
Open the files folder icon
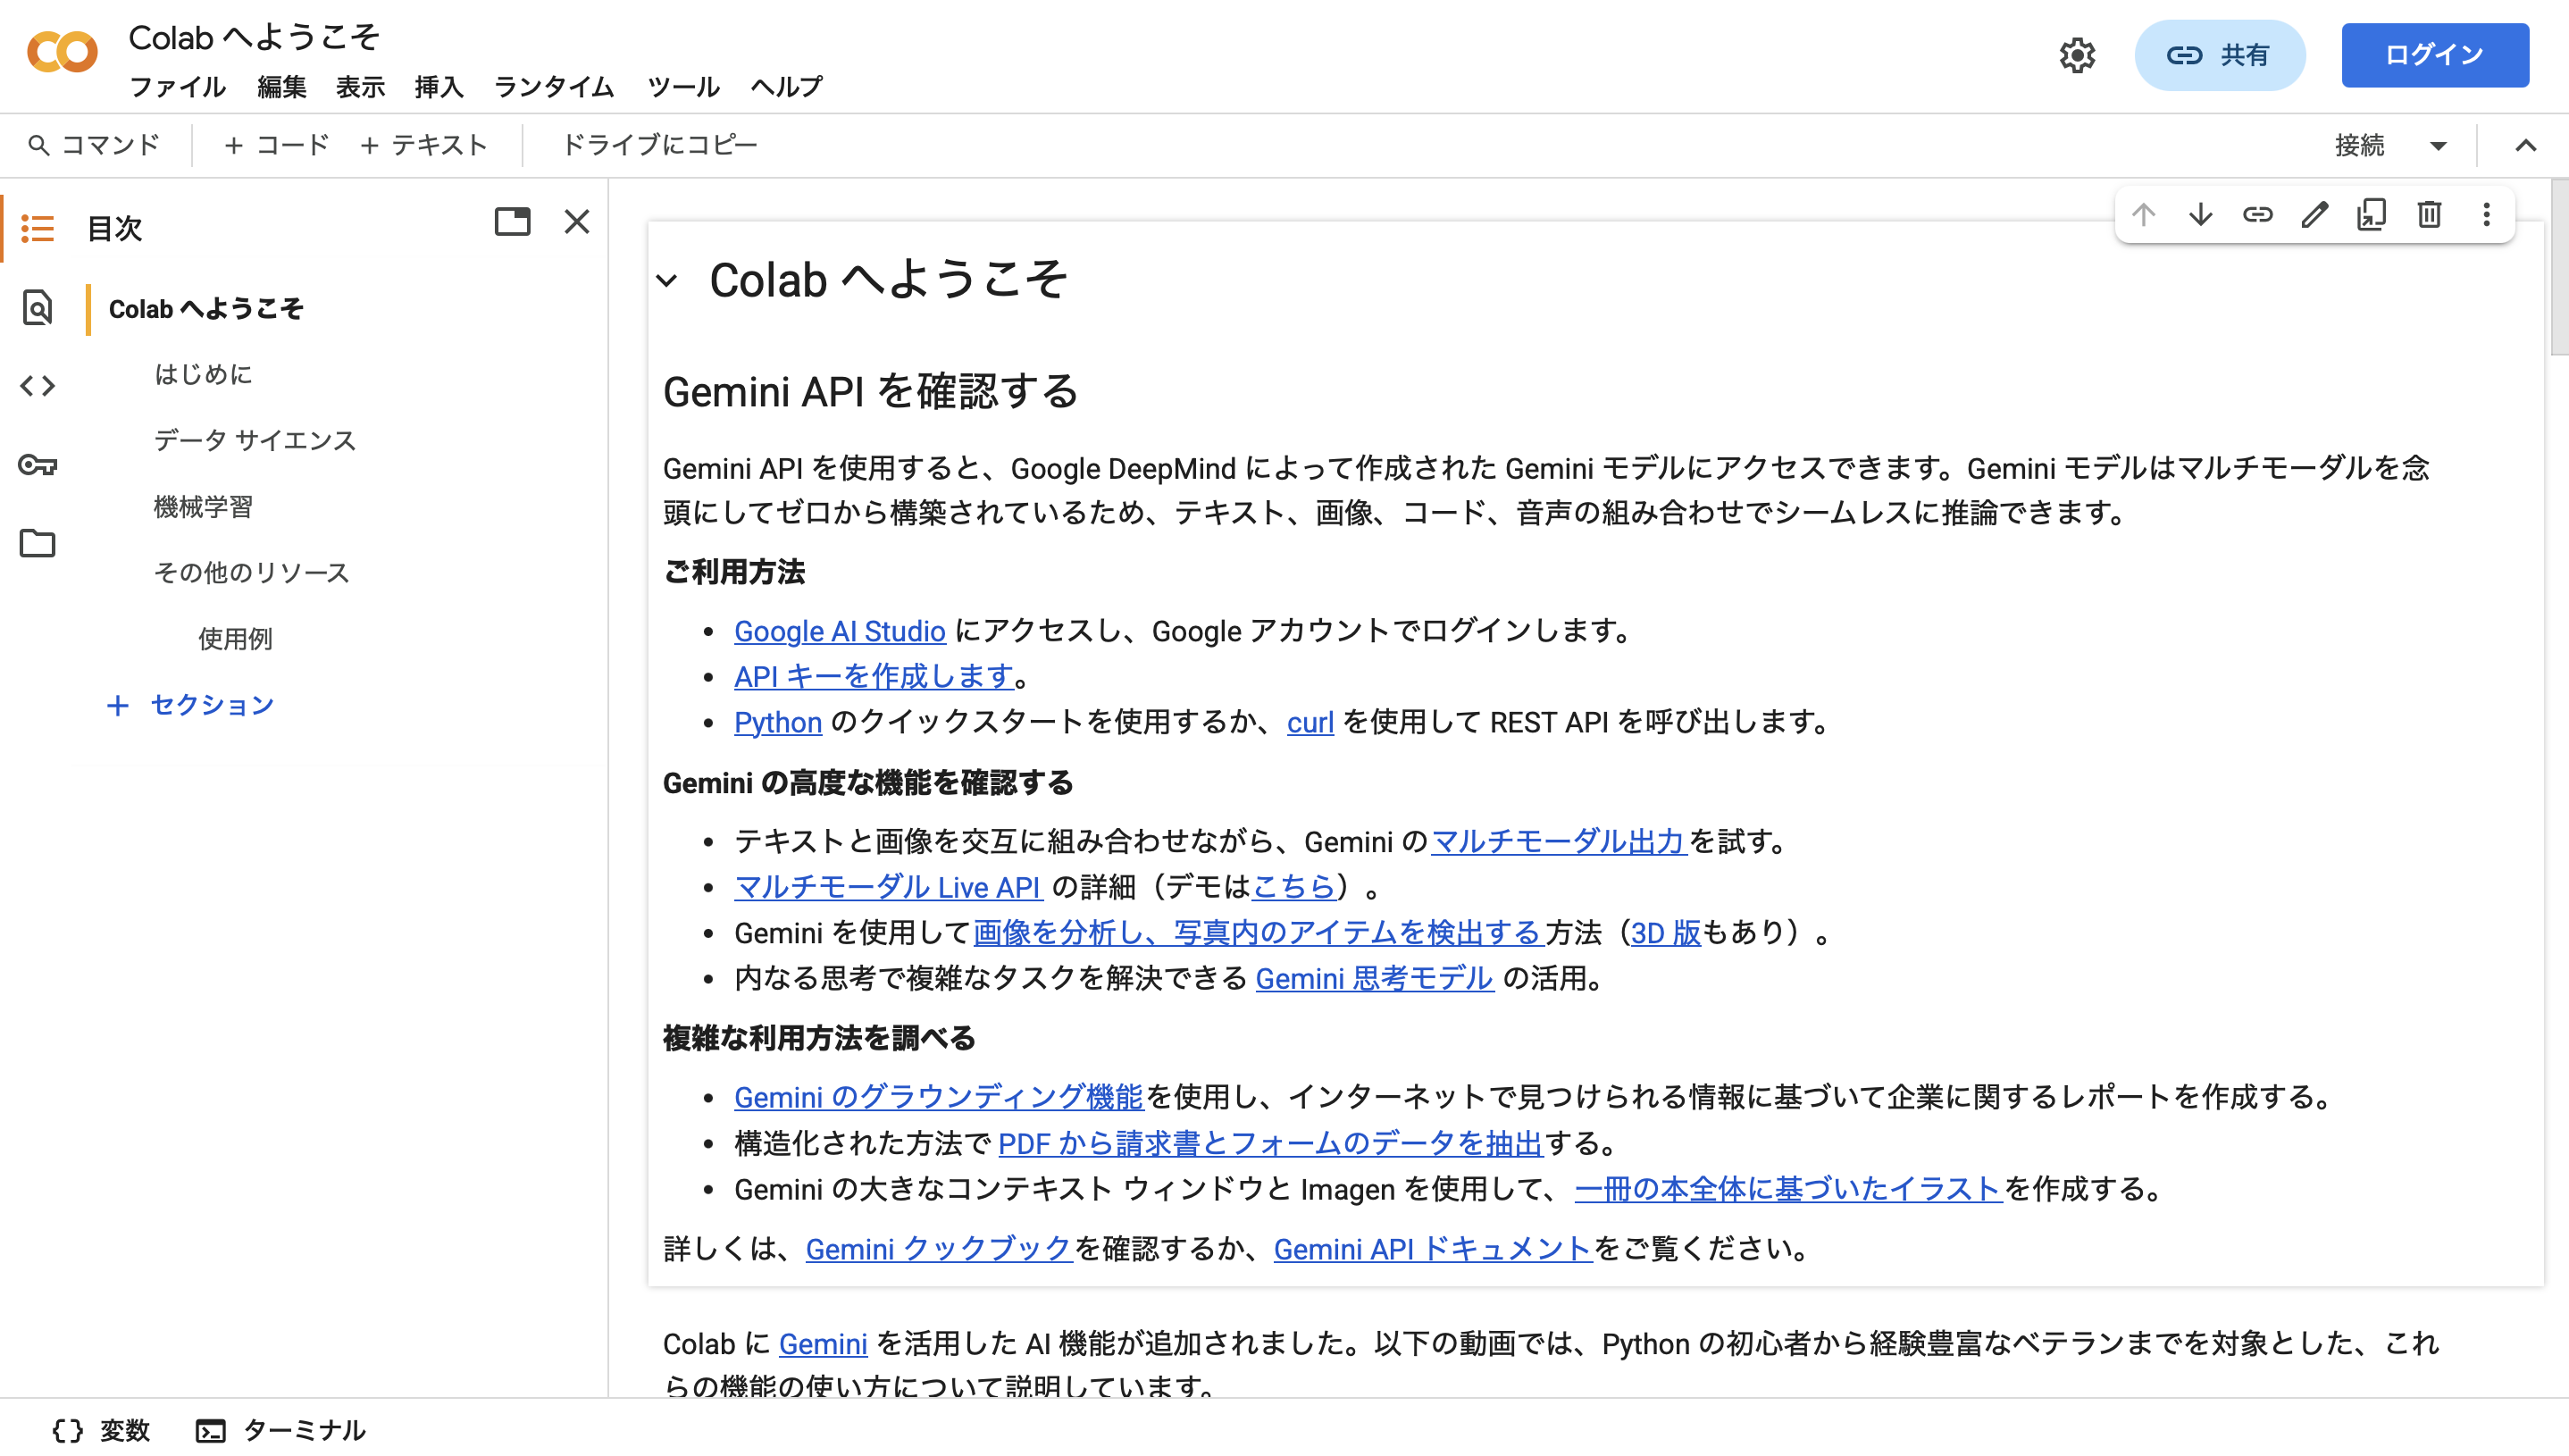tap(38, 544)
